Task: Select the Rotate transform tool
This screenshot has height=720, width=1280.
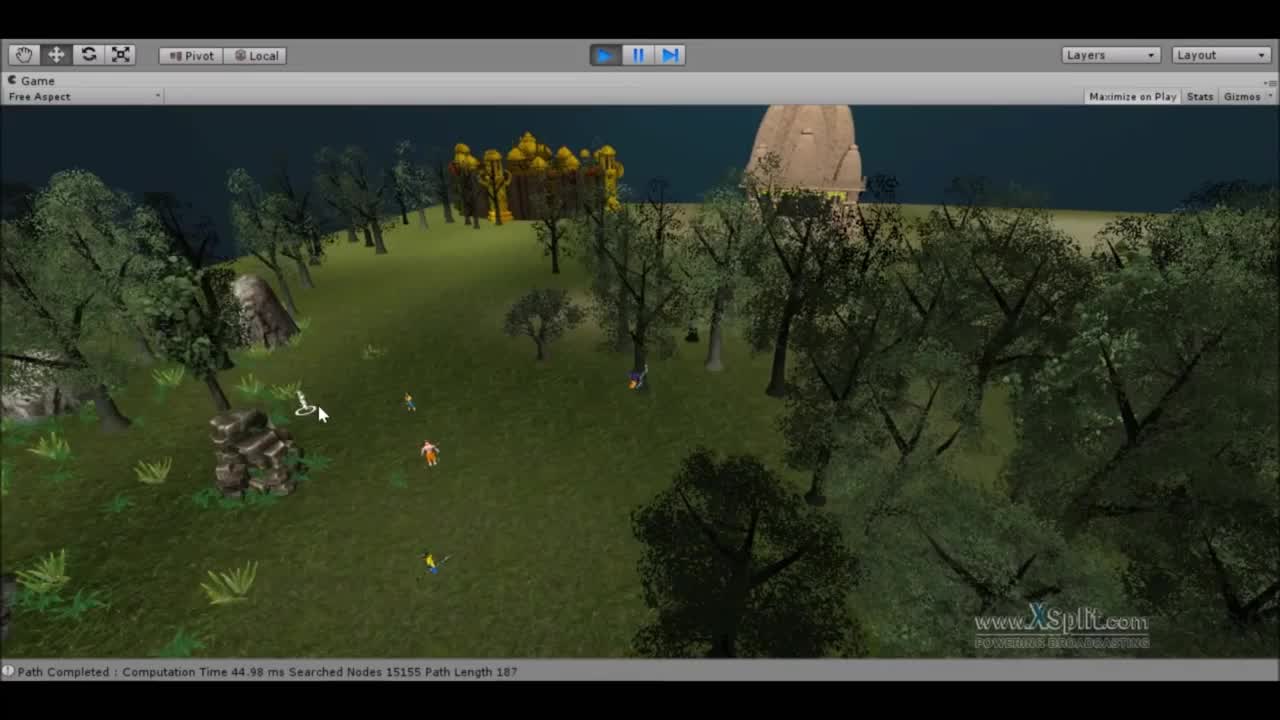Action: 88,54
